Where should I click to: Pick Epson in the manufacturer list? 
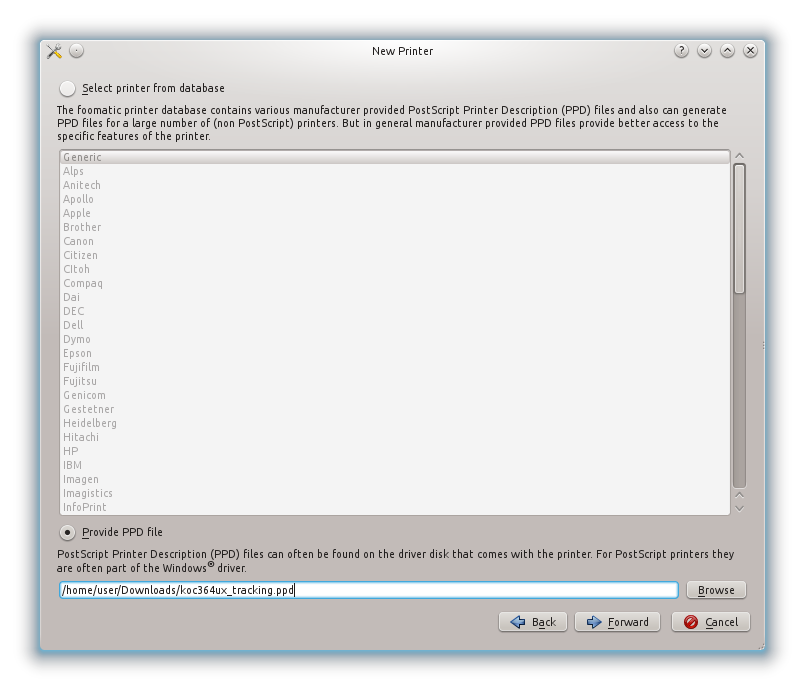(x=77, y=353)
